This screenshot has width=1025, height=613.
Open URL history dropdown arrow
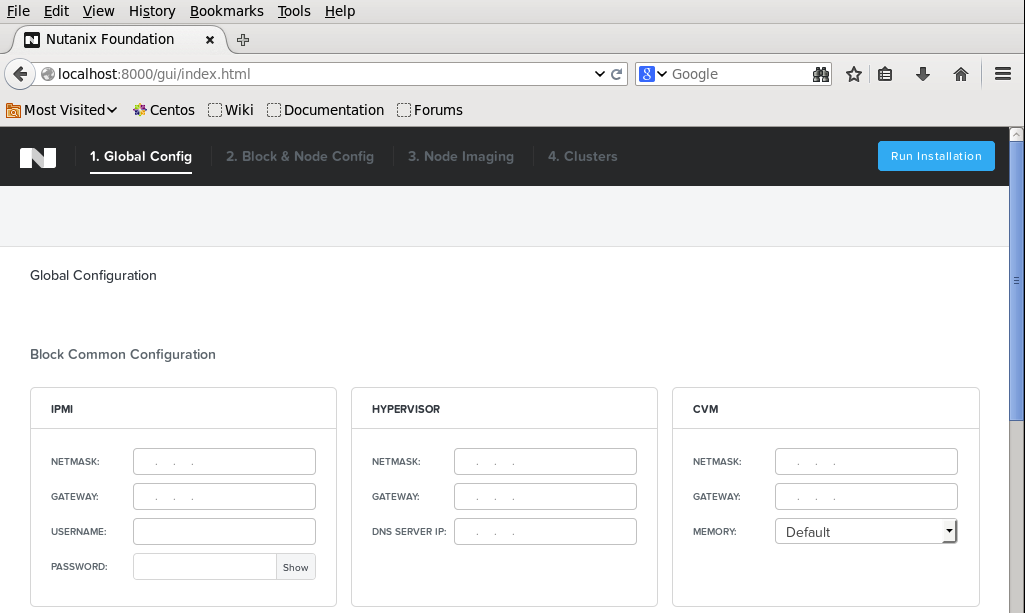coord(599,74)
